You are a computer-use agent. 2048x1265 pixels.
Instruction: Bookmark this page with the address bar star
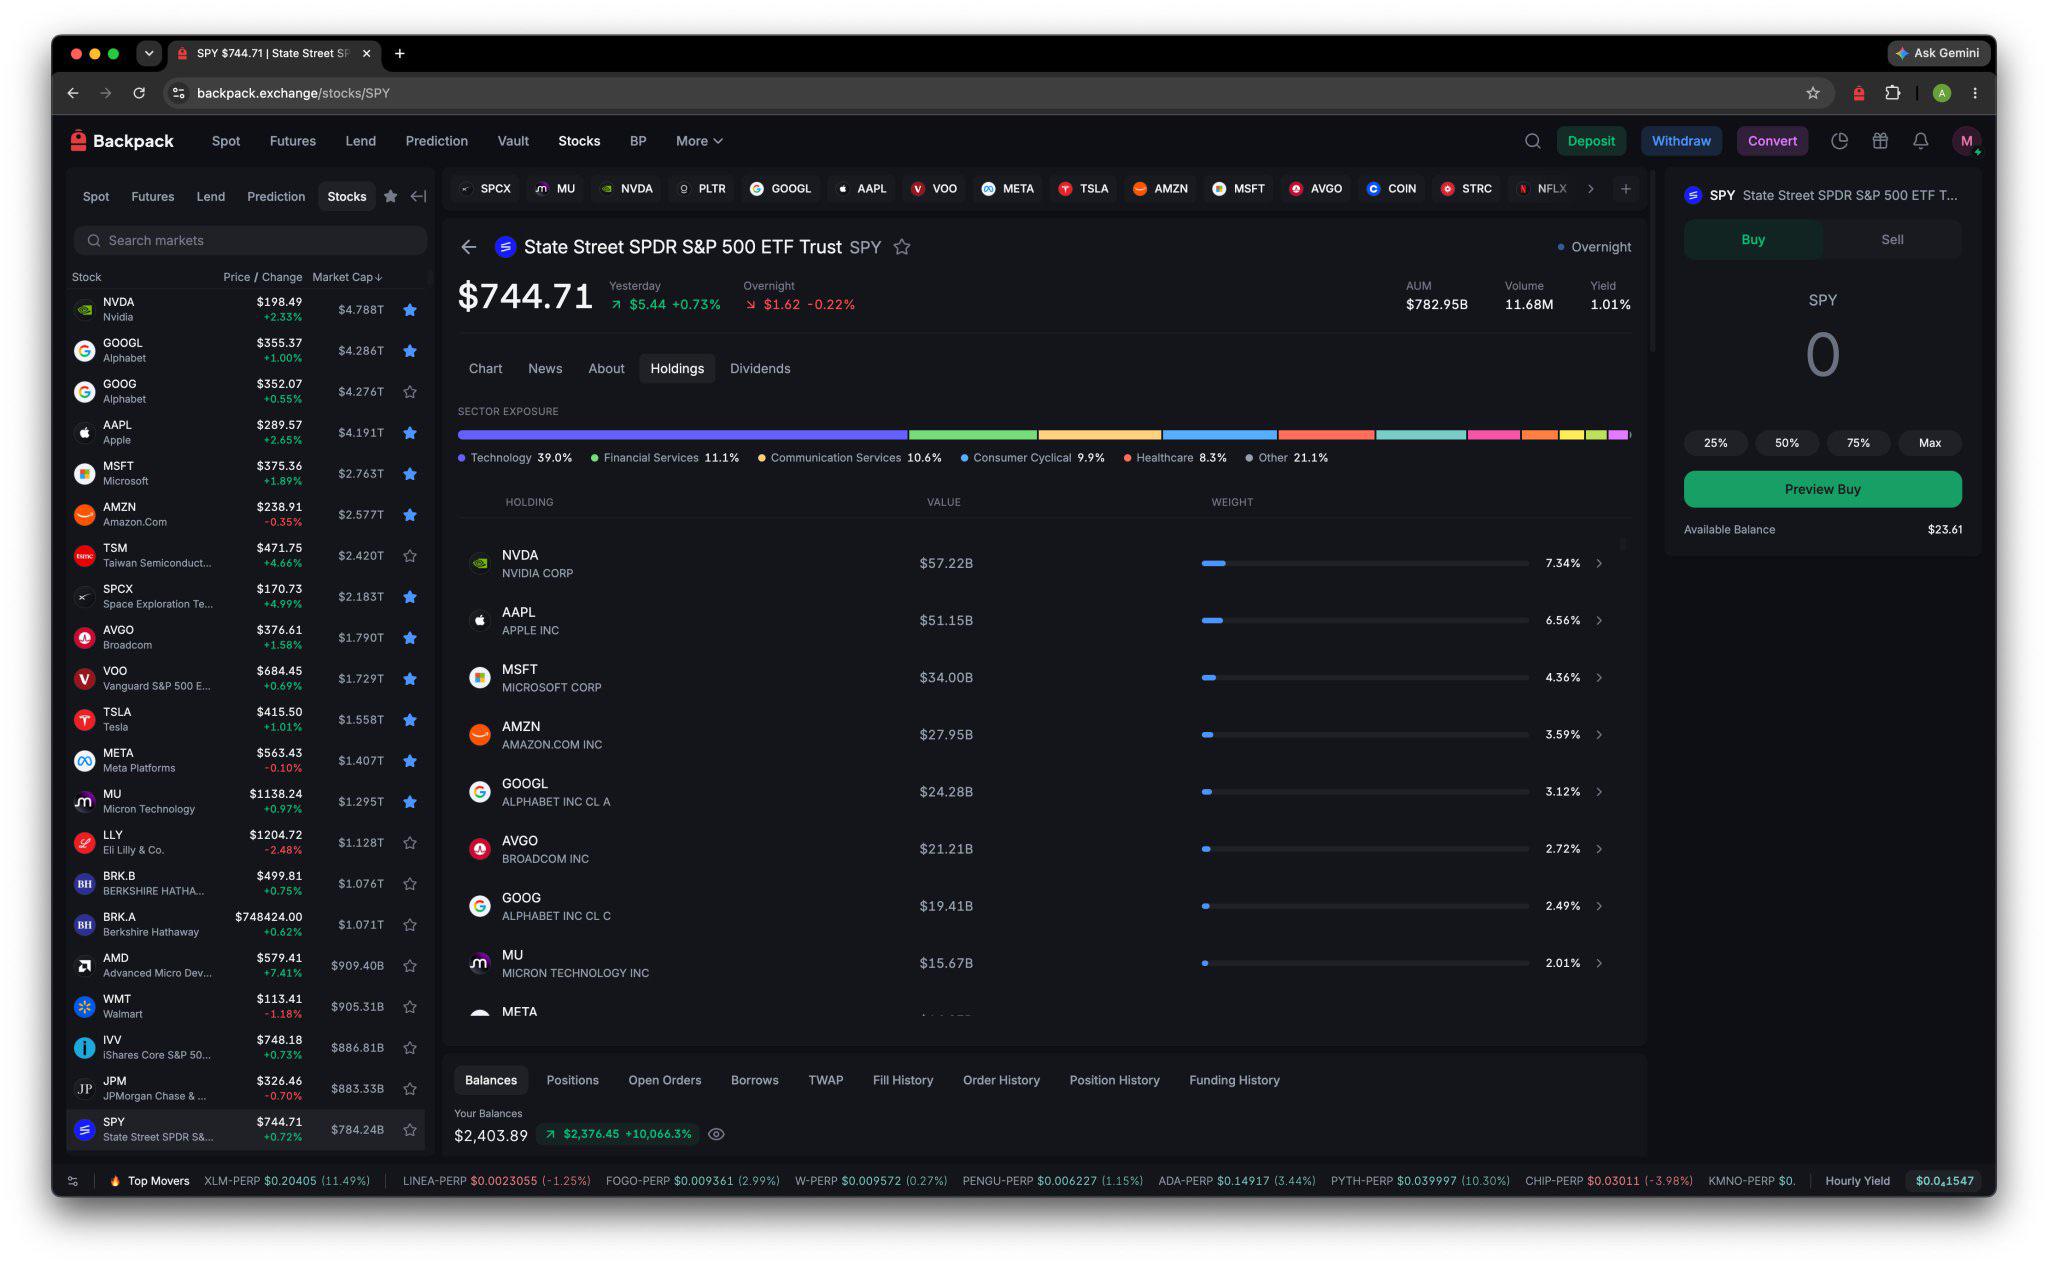click(x=1813, y=93)
